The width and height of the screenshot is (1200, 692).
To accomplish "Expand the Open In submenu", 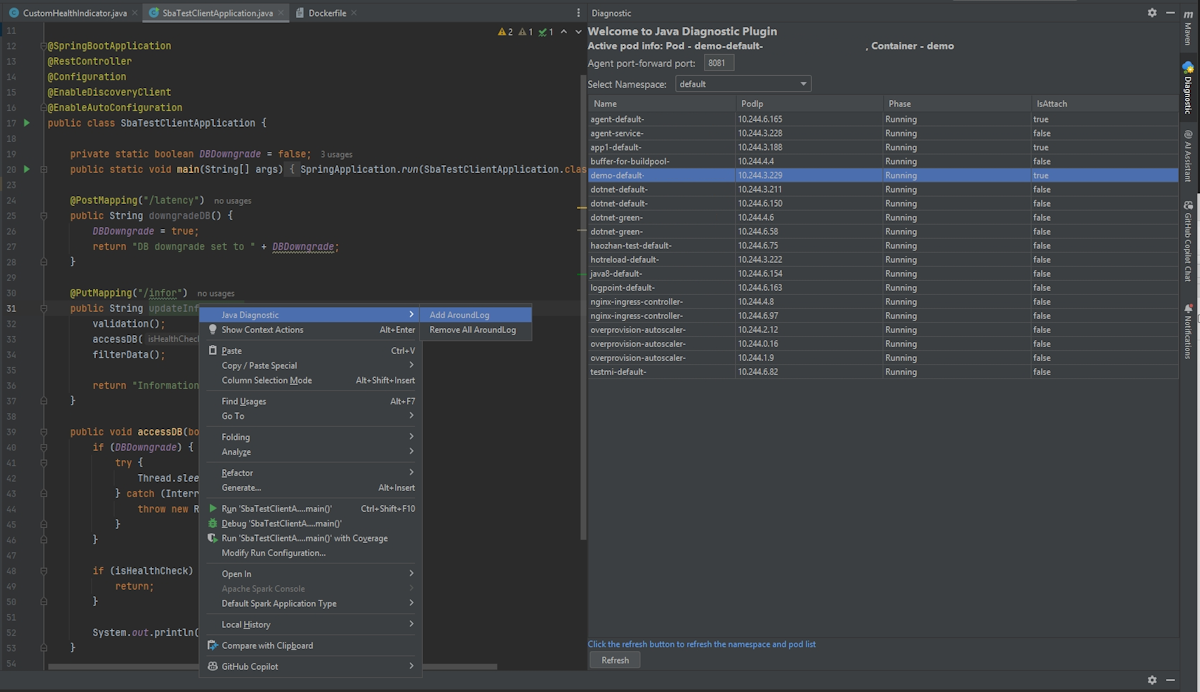I will tap(235, 573).
